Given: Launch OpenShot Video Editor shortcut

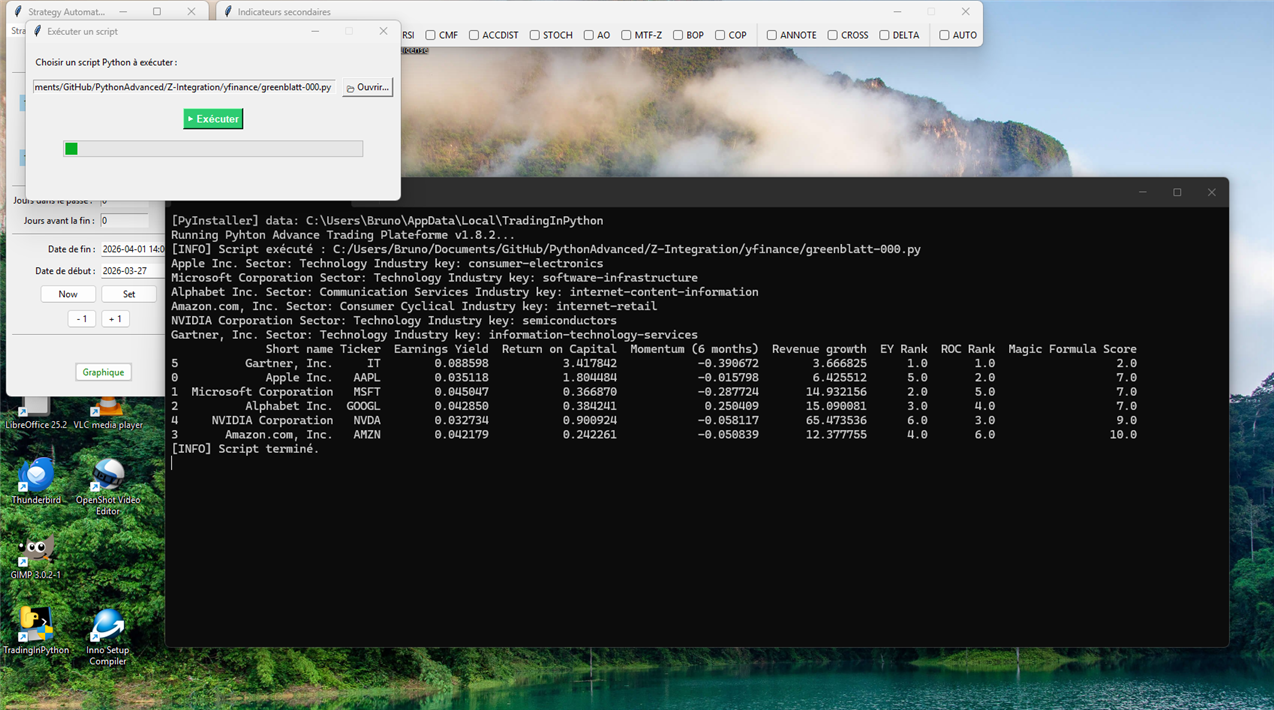Looking at the screenshot, I should (107, 476).
